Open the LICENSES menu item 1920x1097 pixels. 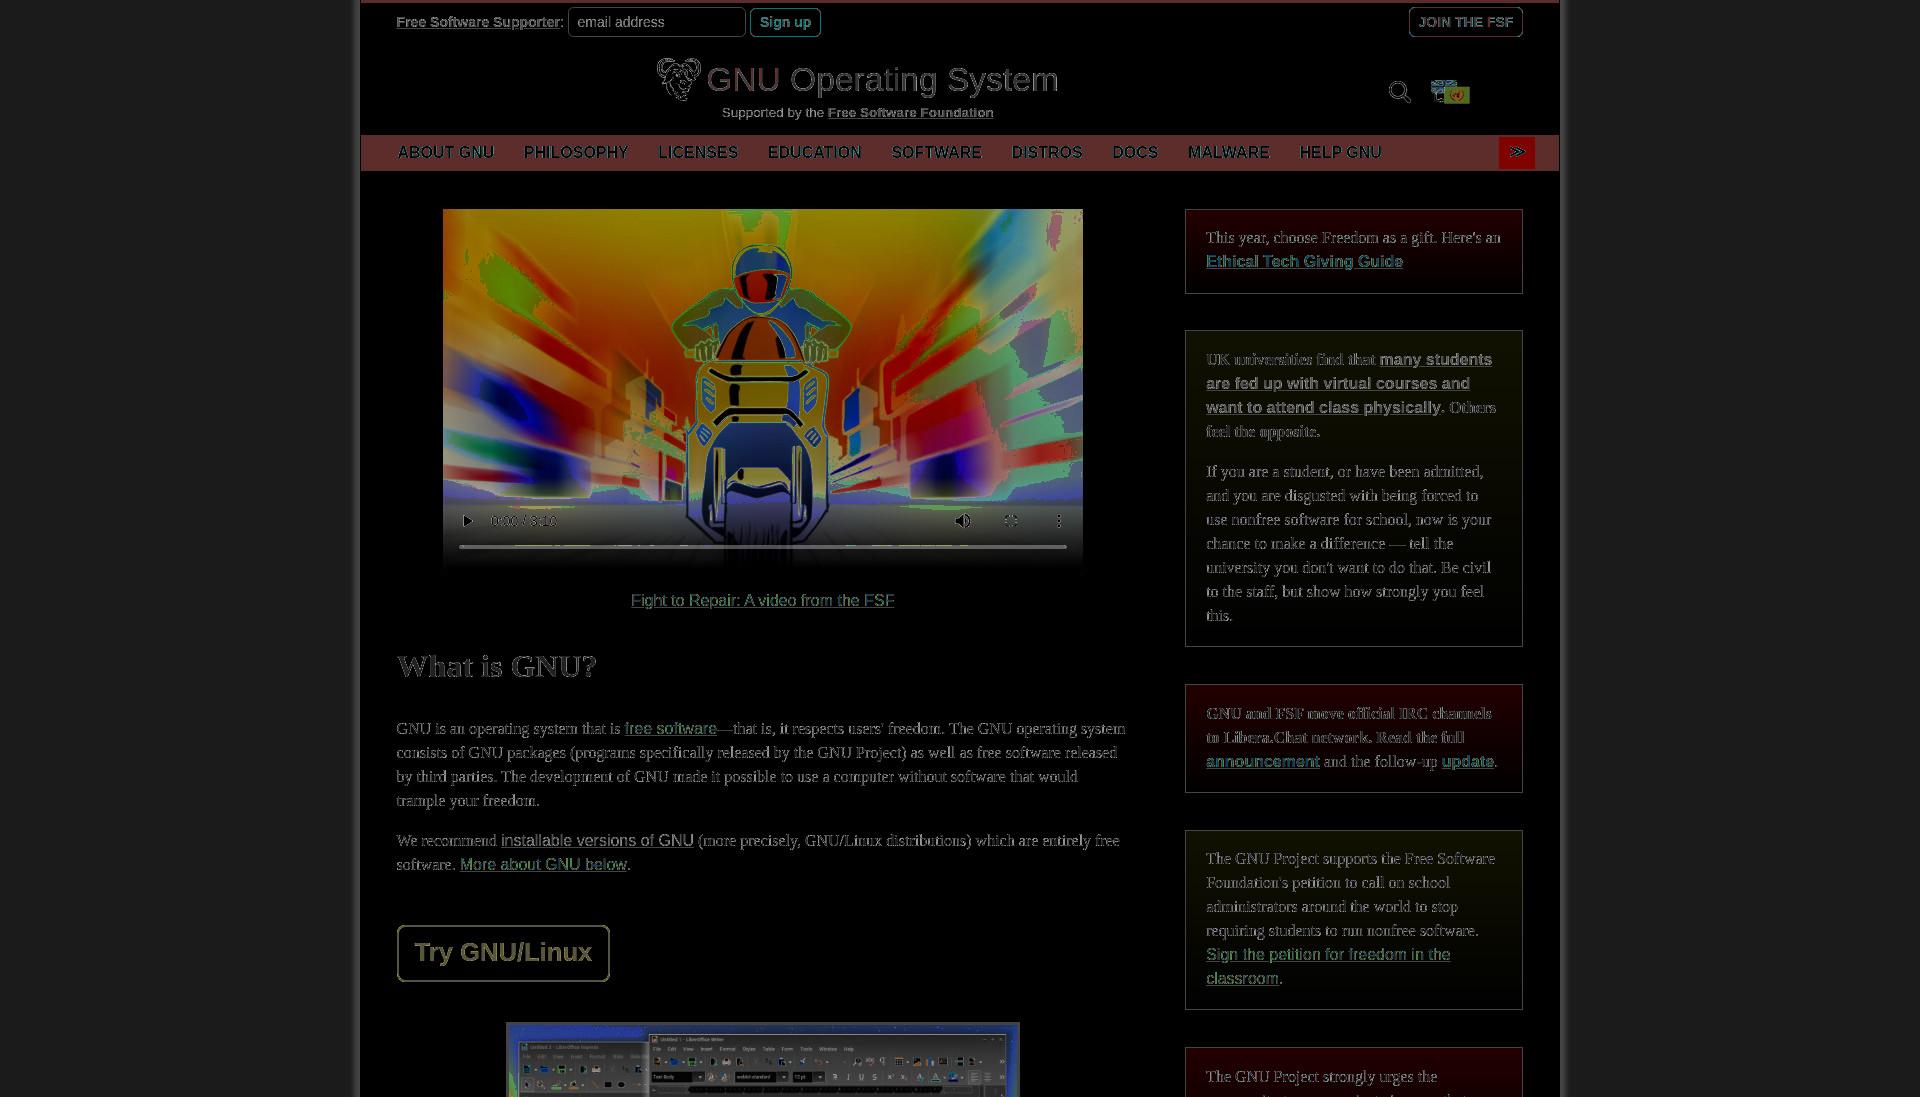pyautogui.click(x=698, y=153)
